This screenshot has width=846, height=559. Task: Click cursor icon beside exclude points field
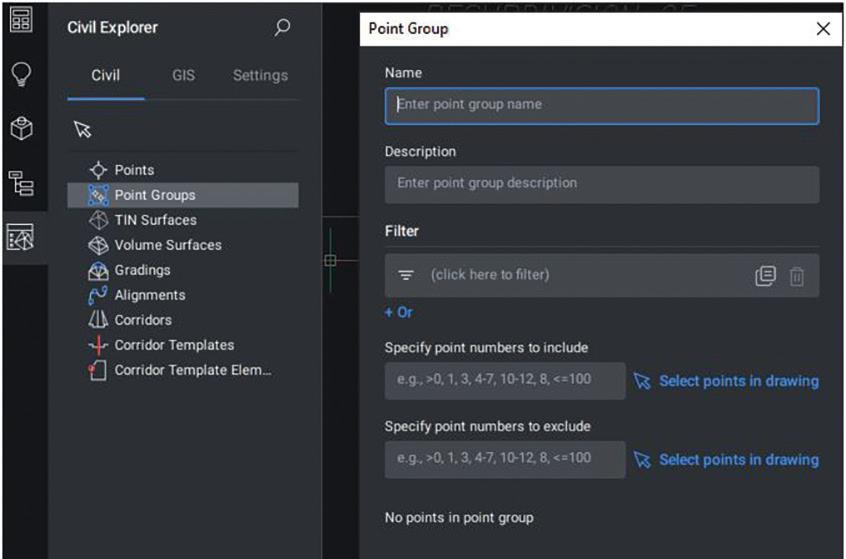tap(642, 460)
